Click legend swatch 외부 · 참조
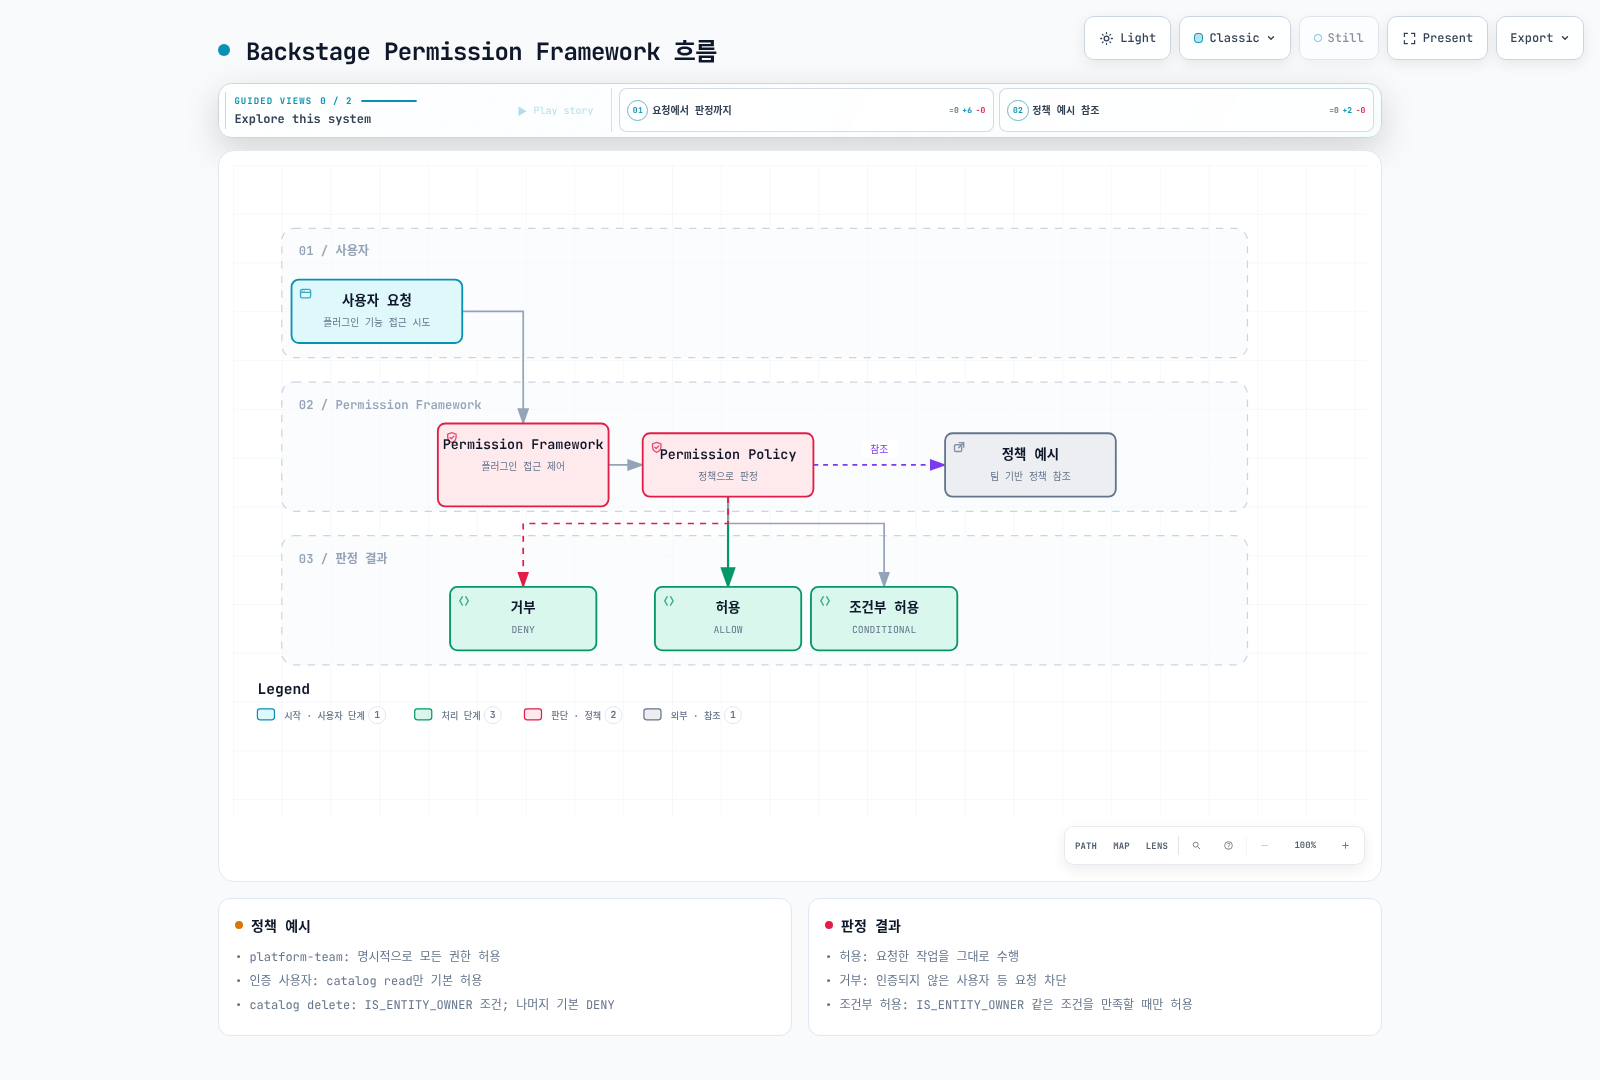Image resolution: width=1600 pixels, height=1080 pixels. tap(653, 715)
